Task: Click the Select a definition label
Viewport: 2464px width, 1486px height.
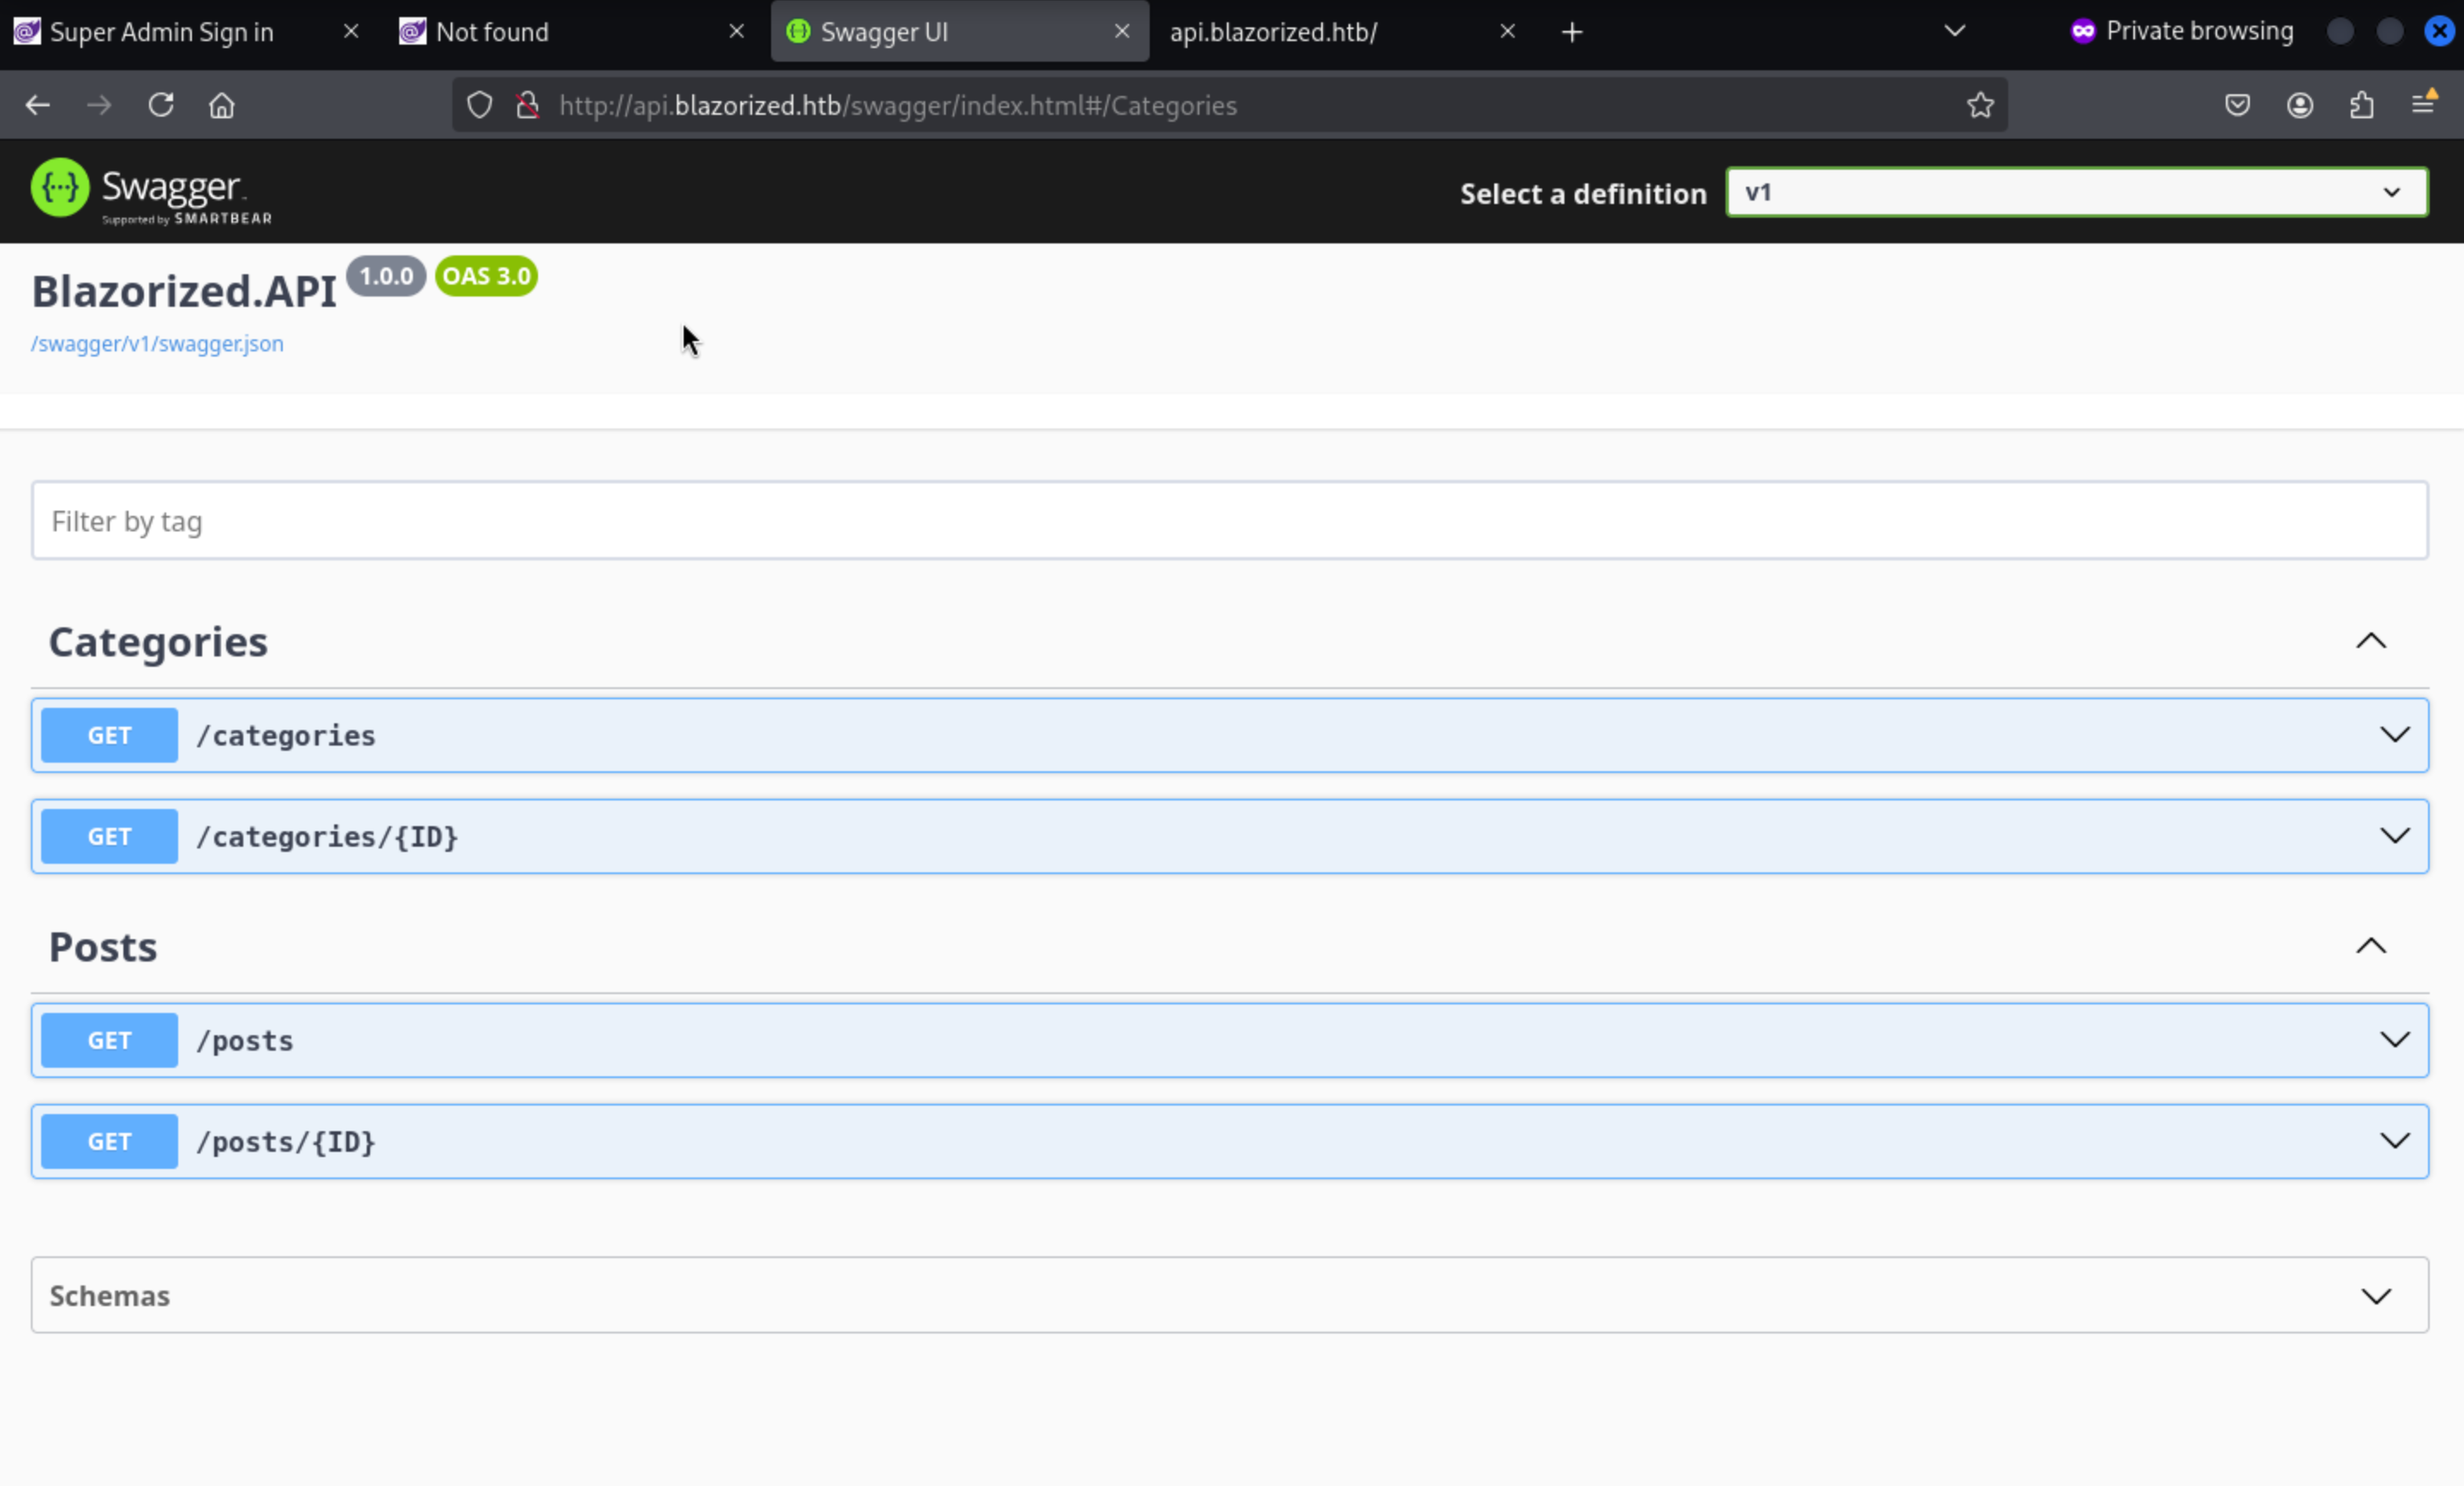Action: 1583,194
